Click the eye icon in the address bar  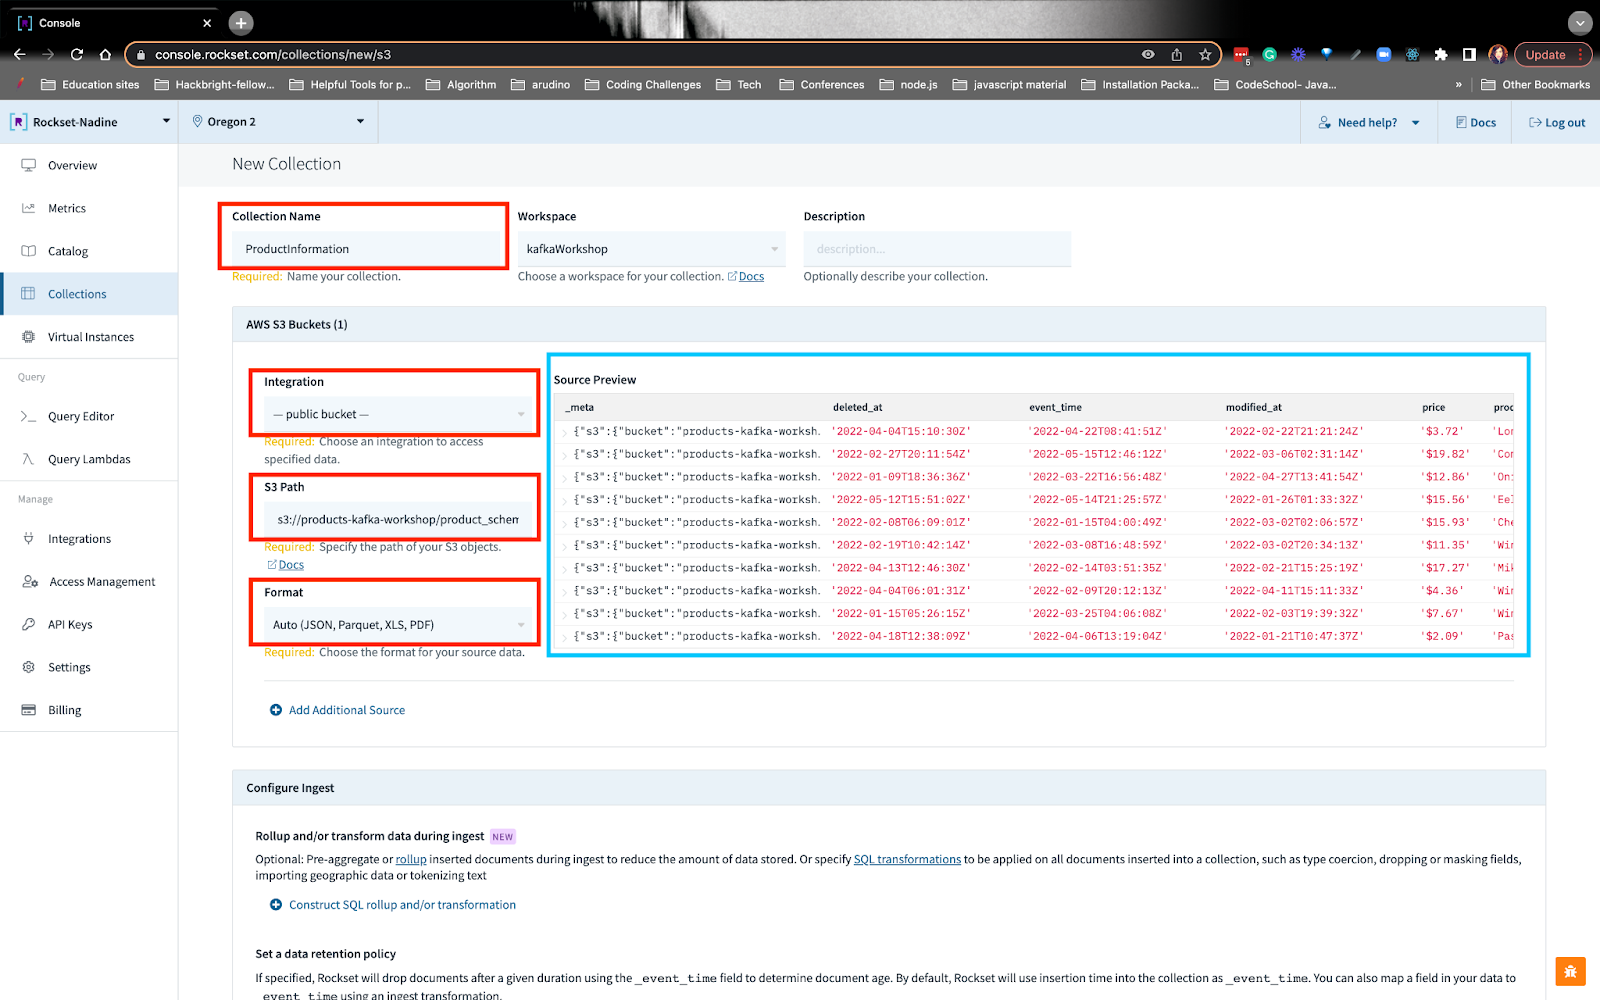(1148, 54)
